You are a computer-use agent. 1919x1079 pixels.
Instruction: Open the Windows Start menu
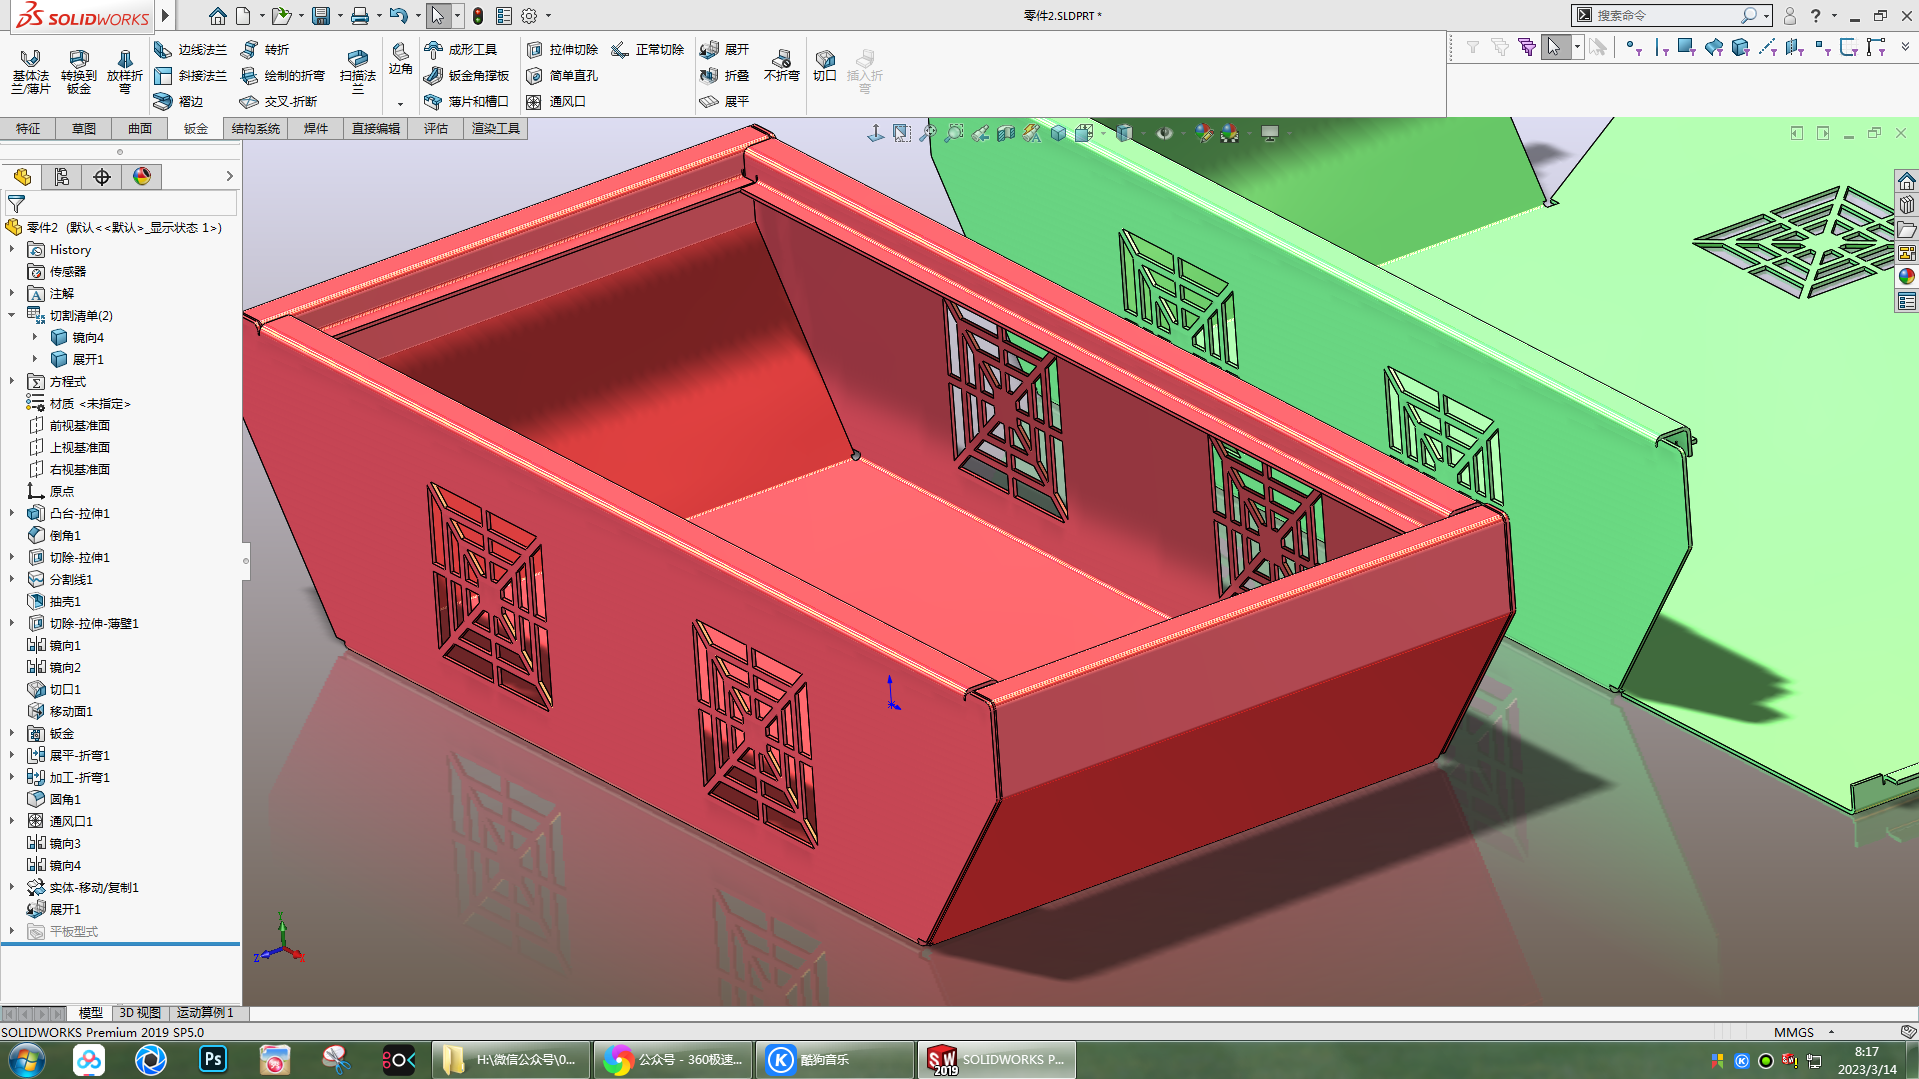pos(27,1060)
